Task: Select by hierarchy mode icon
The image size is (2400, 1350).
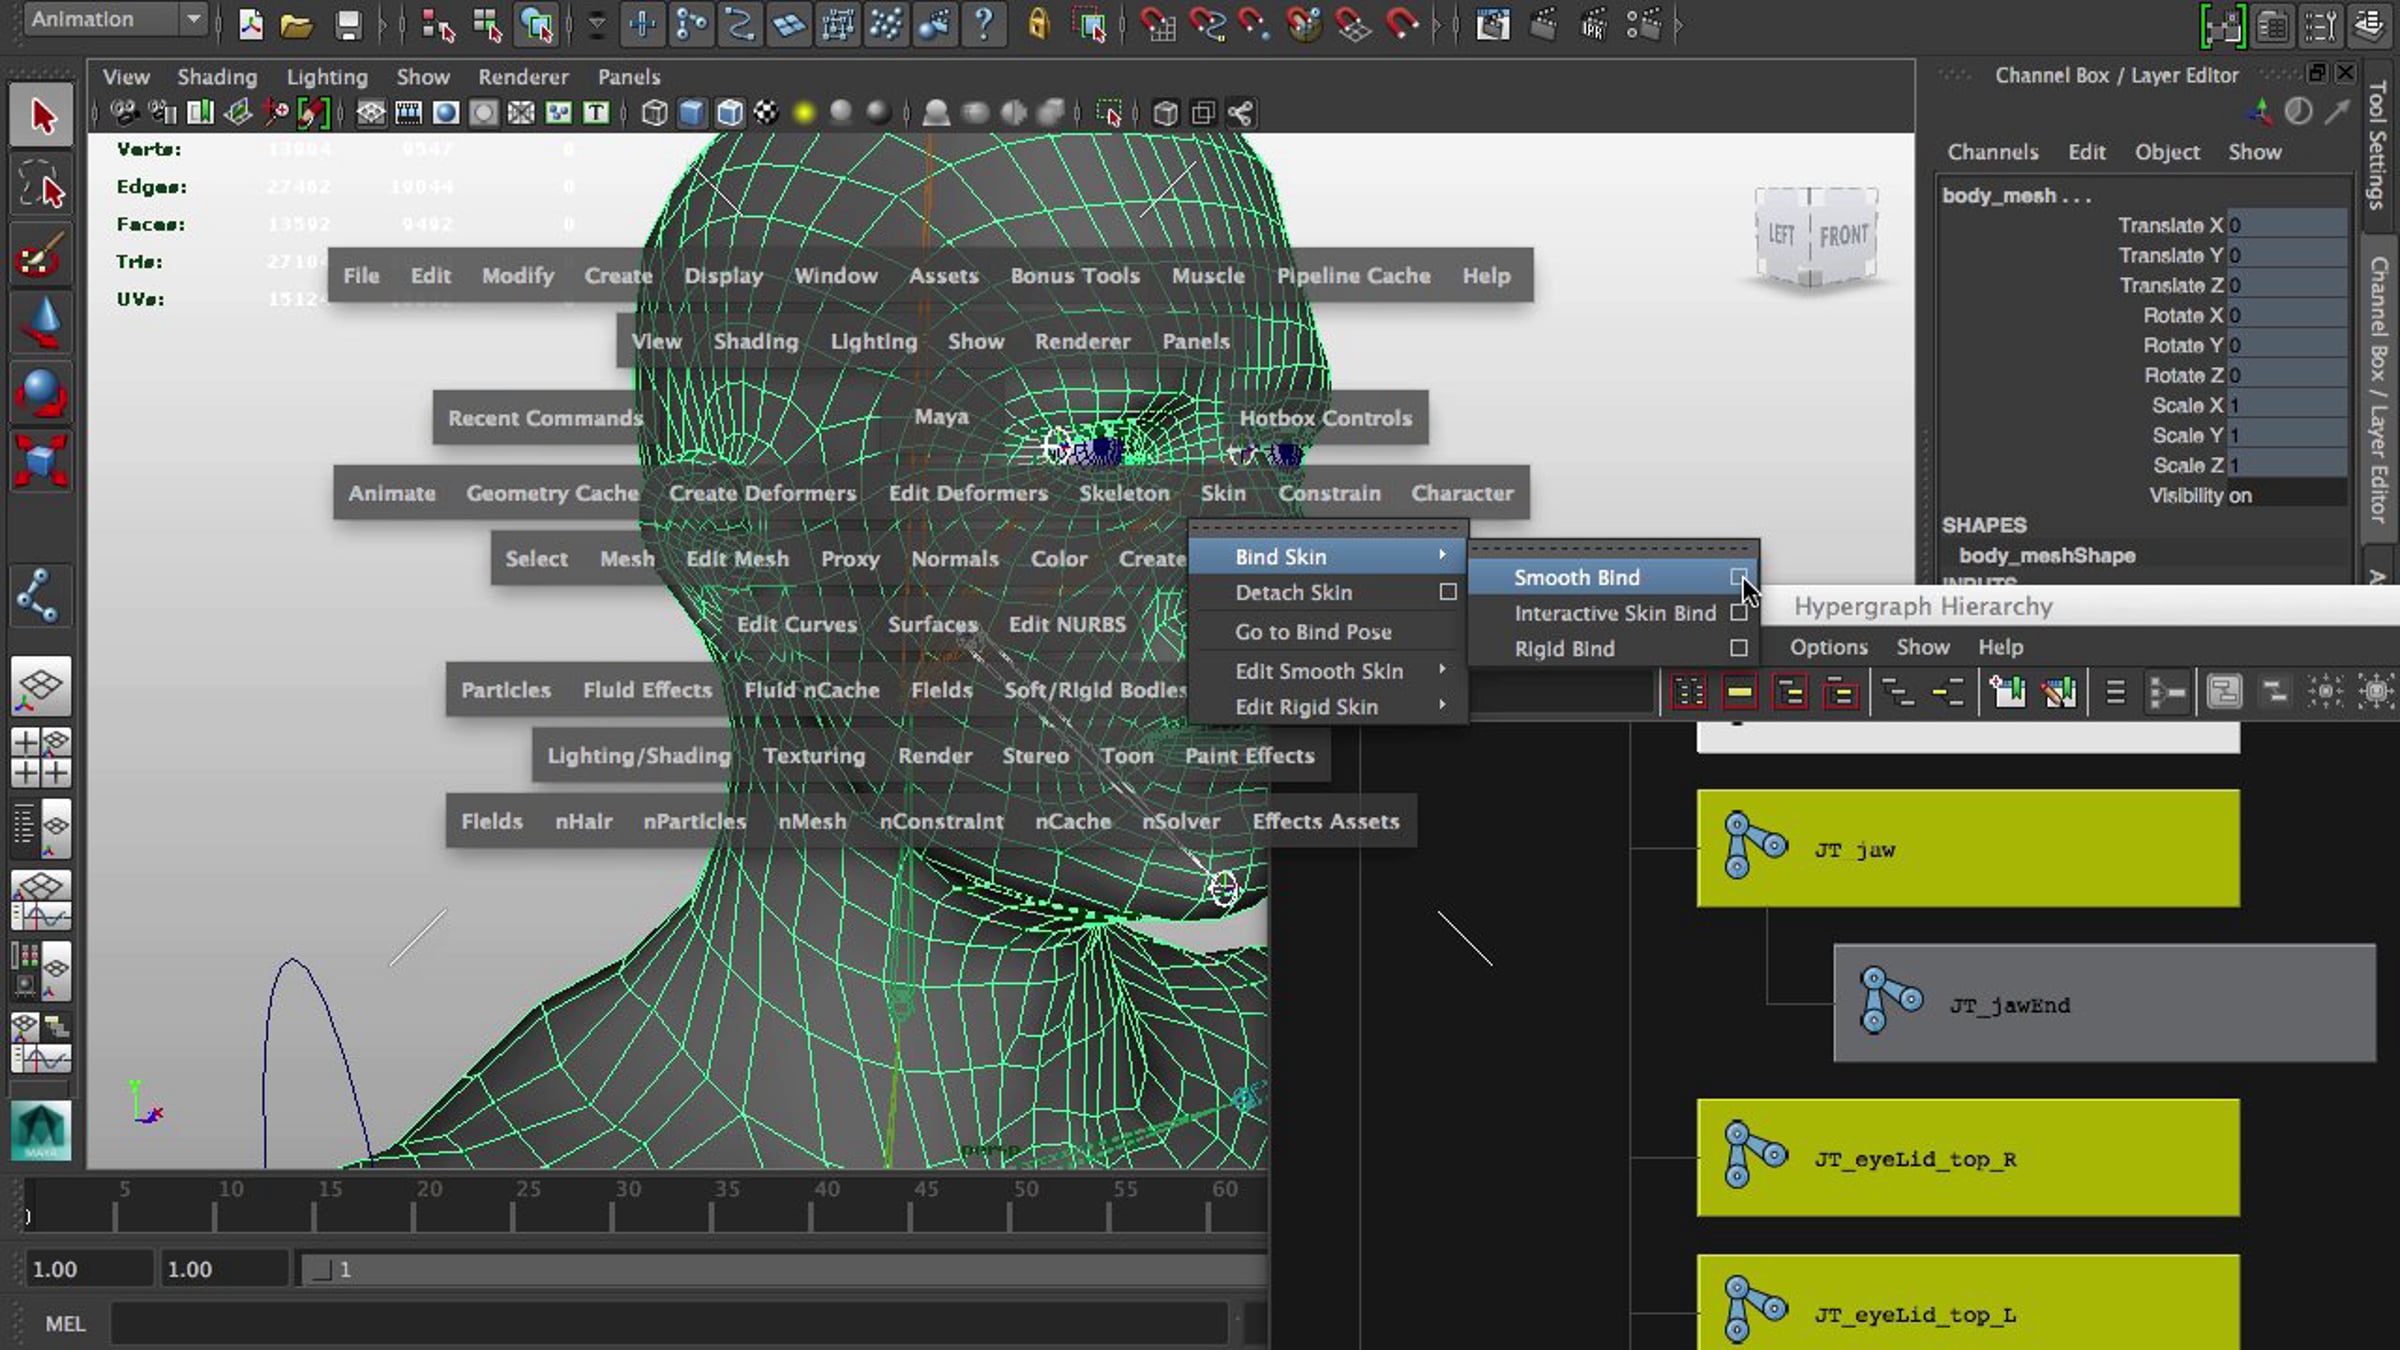Action: click(438, 24)
